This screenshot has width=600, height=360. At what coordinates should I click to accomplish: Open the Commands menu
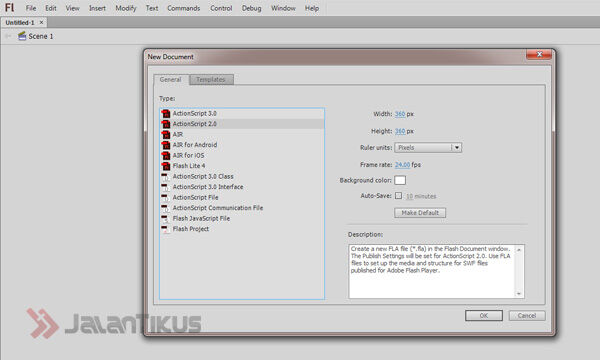coord(184,8)
